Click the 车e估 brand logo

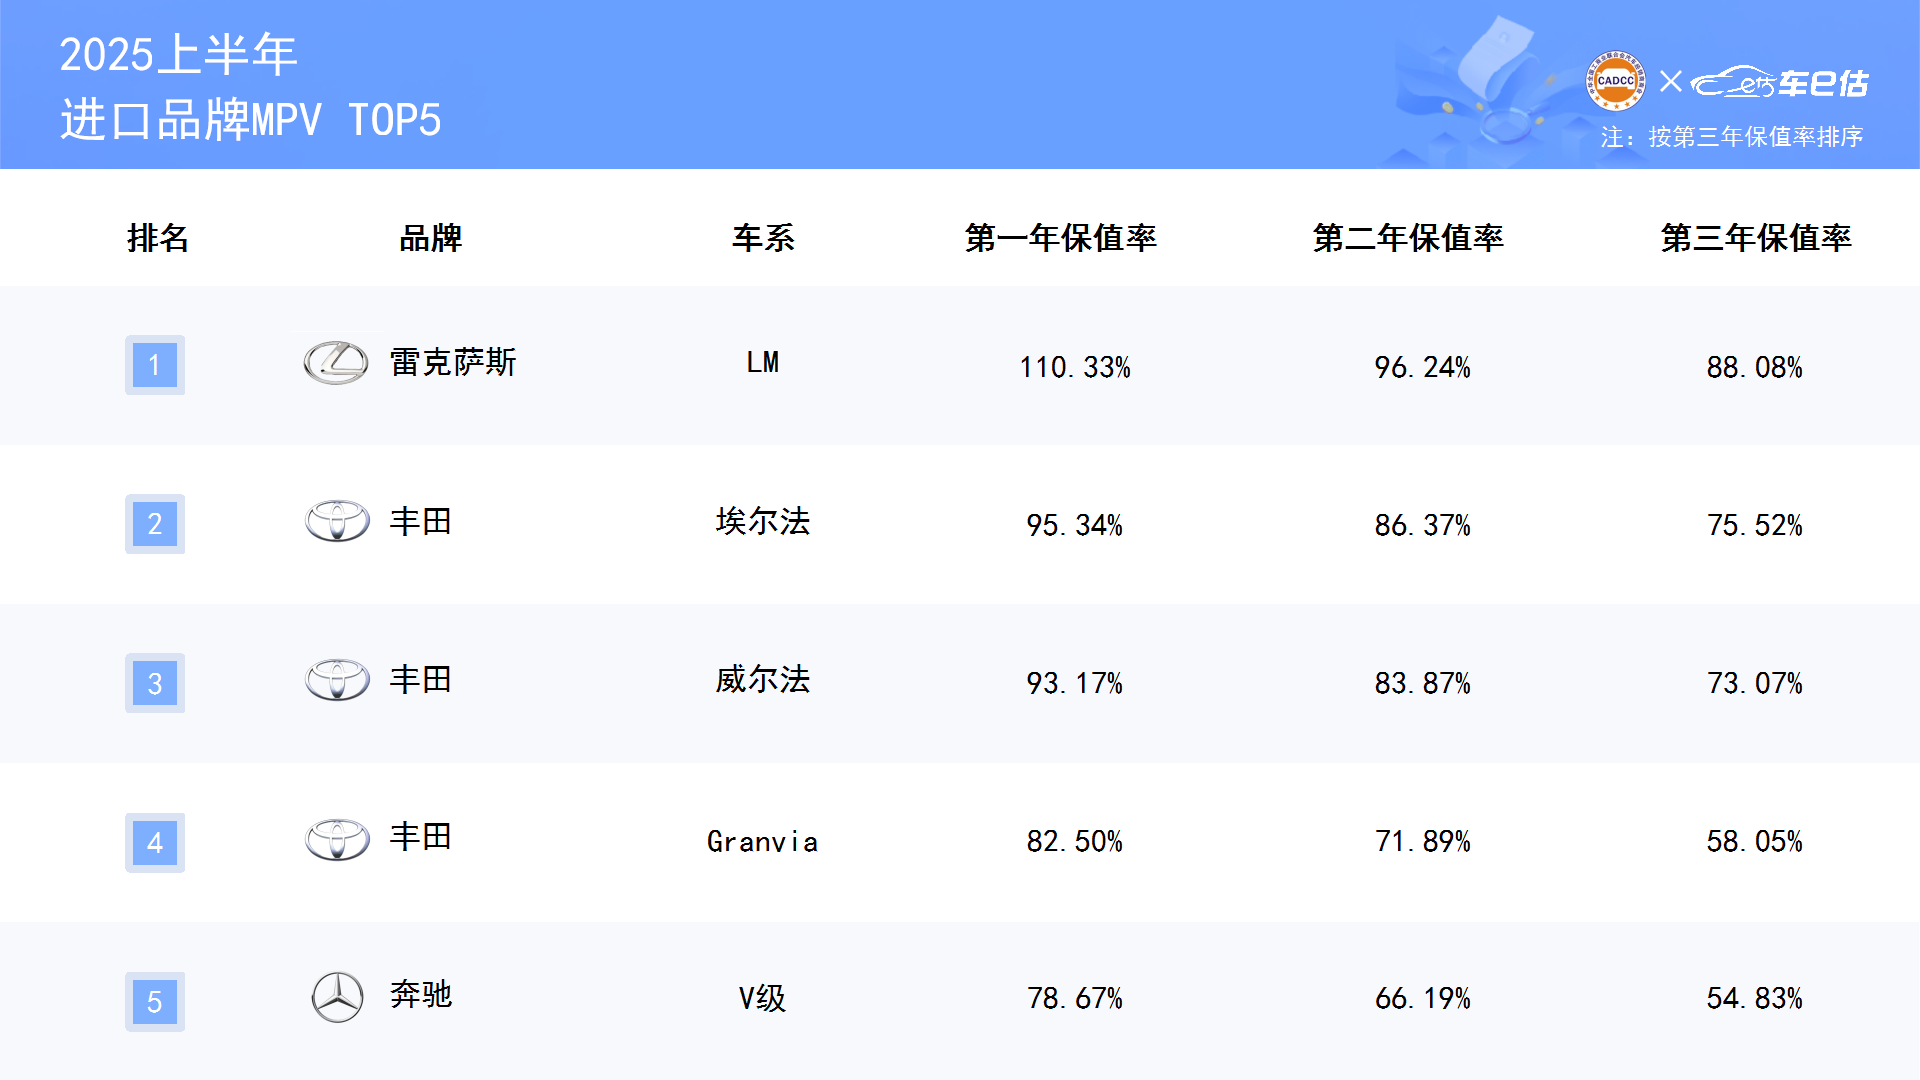pos(1779,82)
